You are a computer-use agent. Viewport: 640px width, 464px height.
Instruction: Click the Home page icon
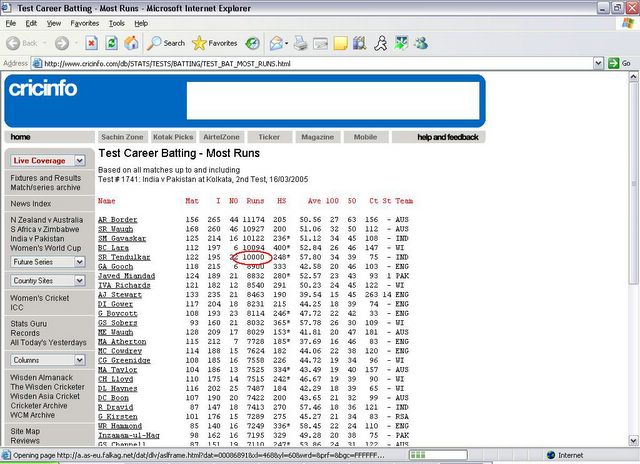pyautogui.click(x=131, y=43)
